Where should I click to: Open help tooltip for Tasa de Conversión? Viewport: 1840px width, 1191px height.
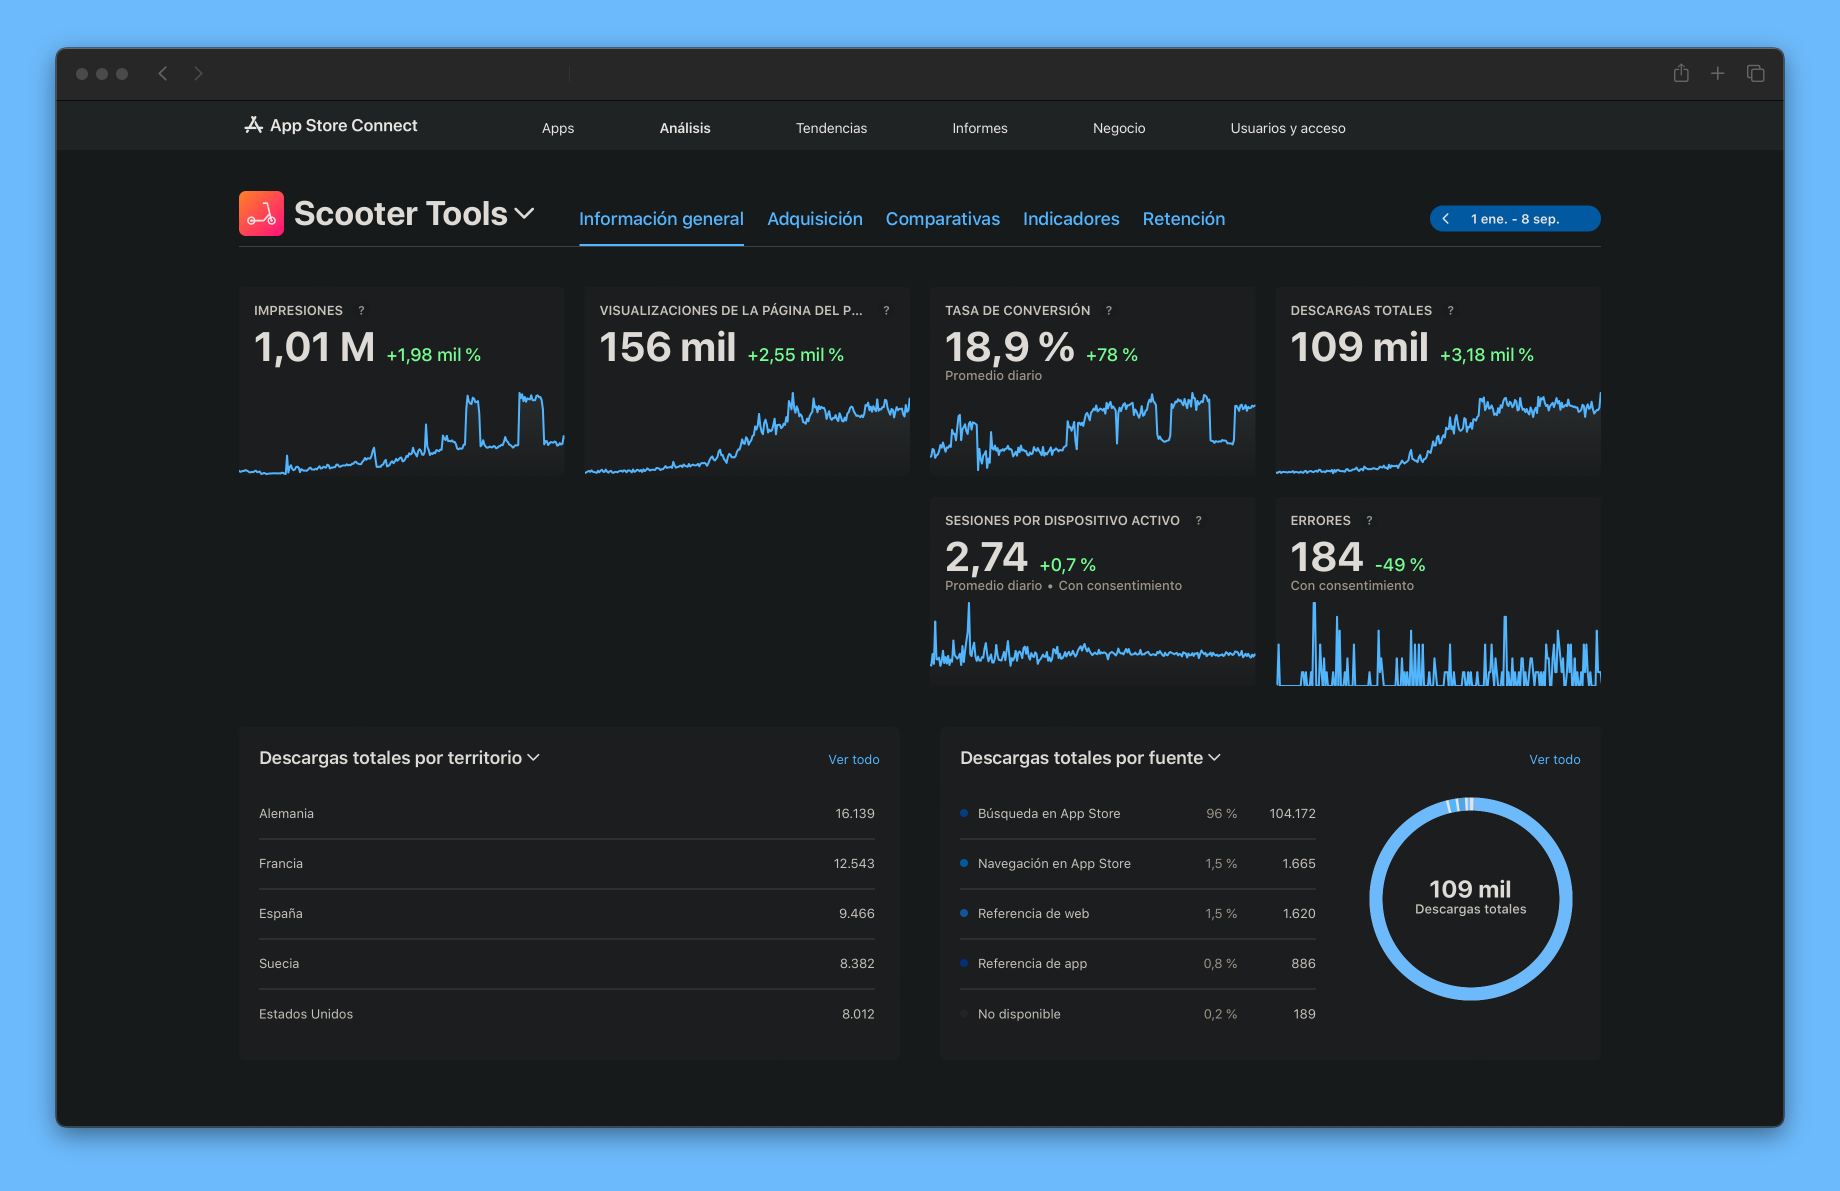tap(1108, 310)
